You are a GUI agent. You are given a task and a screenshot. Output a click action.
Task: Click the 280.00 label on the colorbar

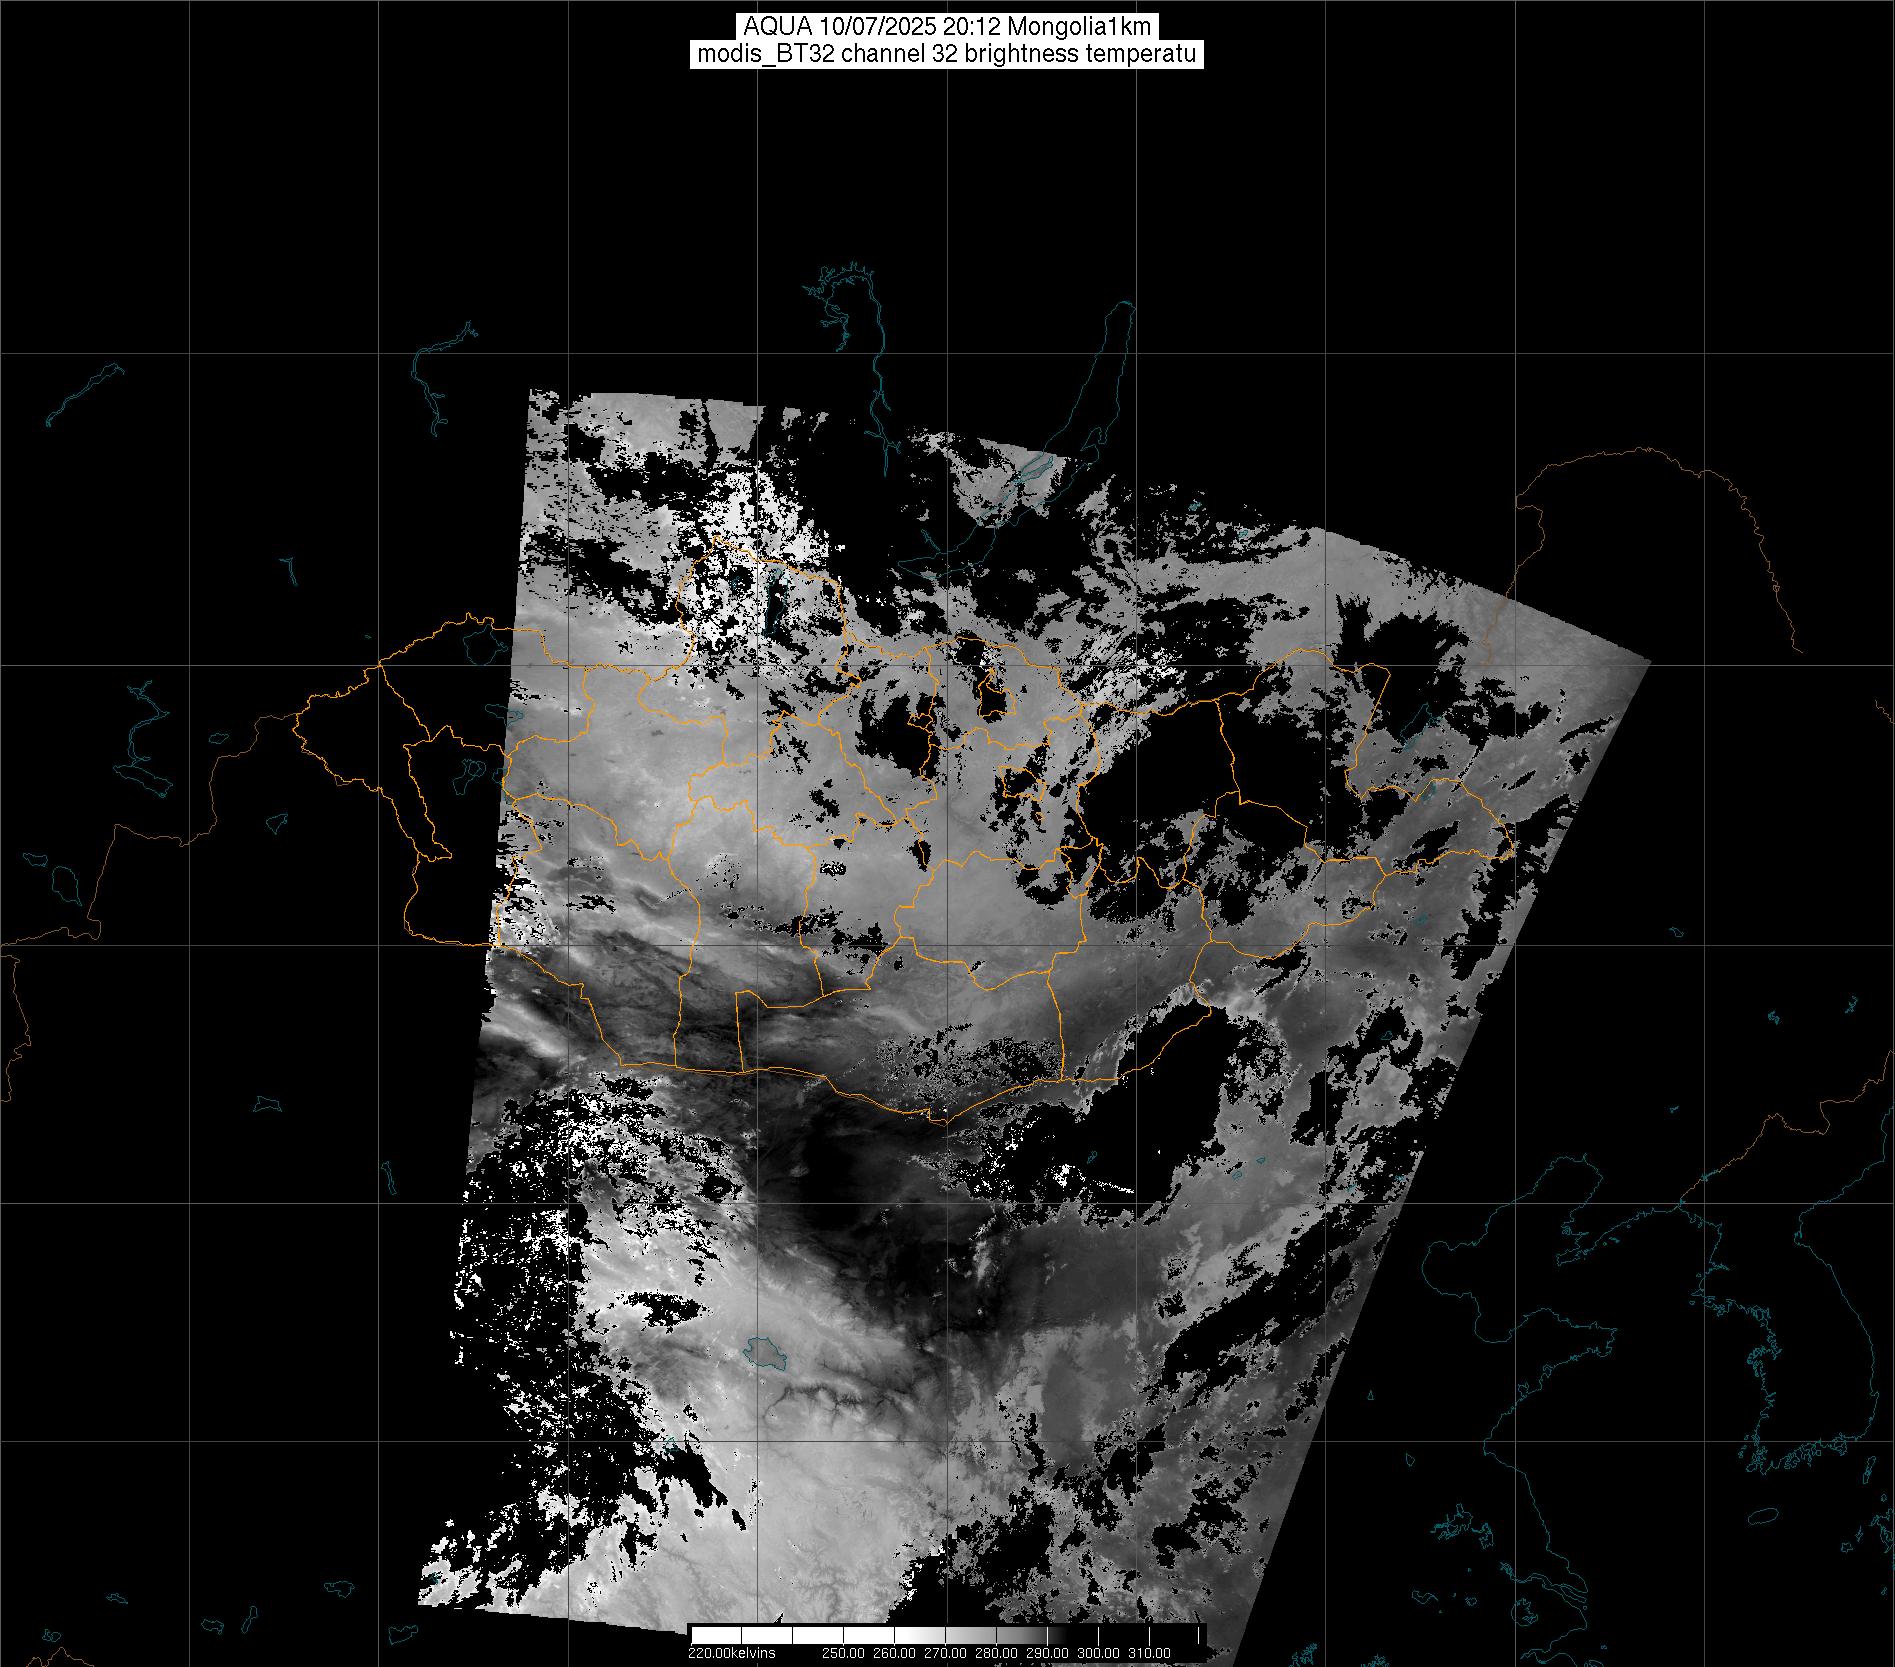pos(998,1653)
